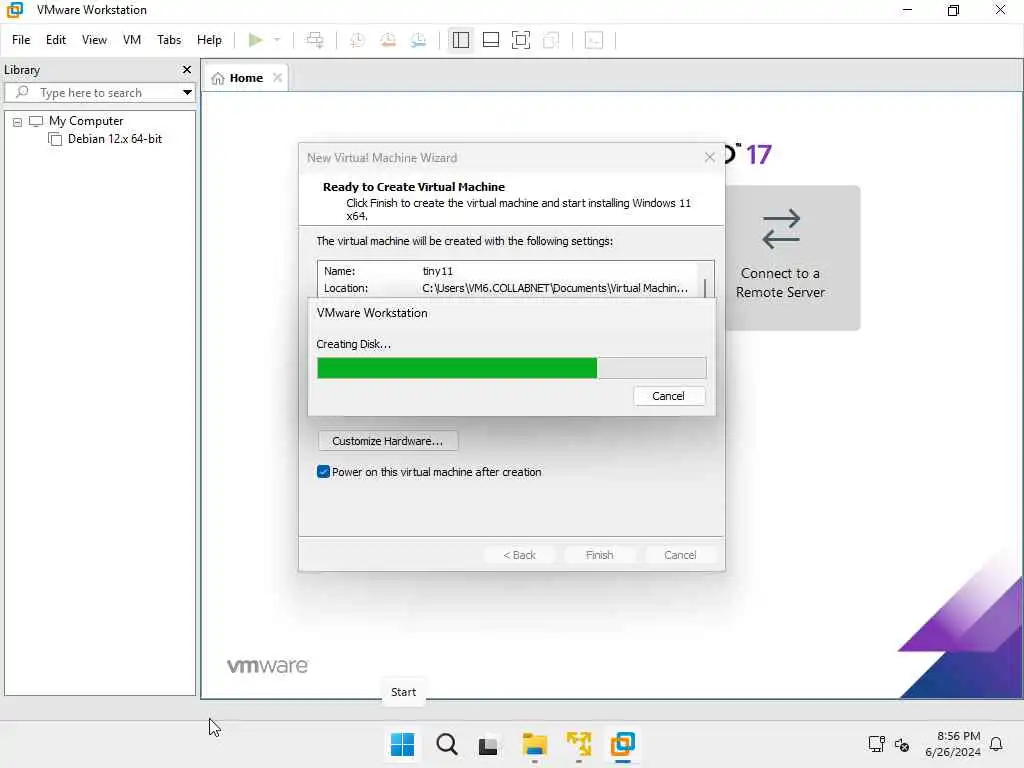Image resolution: width=1024 pixels, height=768 pixels.
Task: Open the library search filter dropdown
Action: [x=187, y=92]
